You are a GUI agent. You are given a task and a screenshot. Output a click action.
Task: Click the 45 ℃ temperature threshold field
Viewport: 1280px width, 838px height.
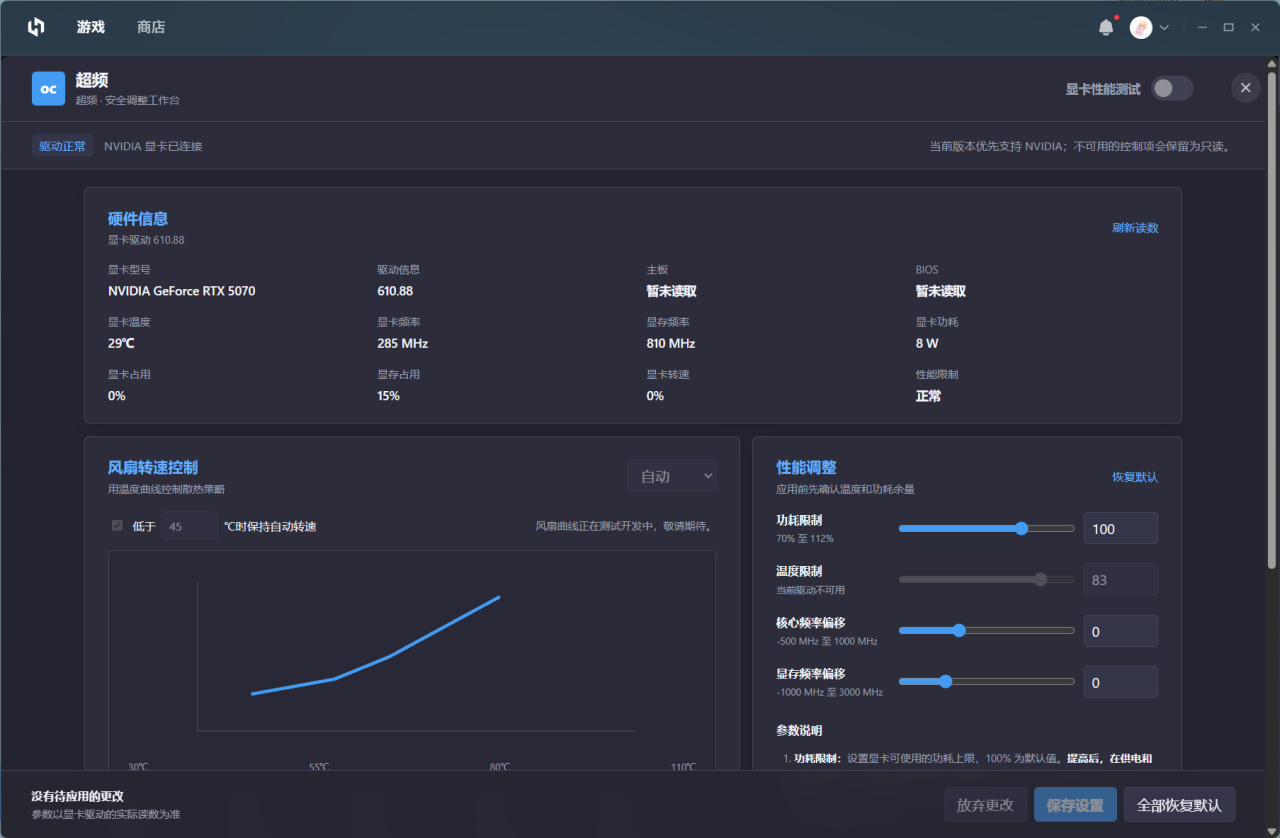189,526
